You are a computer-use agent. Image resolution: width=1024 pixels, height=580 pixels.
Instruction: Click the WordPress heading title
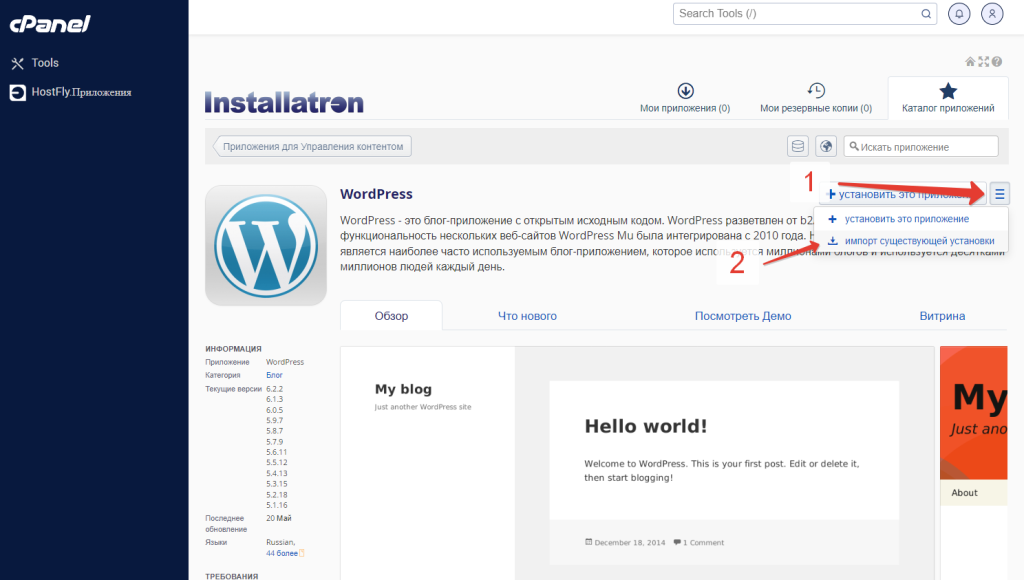click(376, 194)
